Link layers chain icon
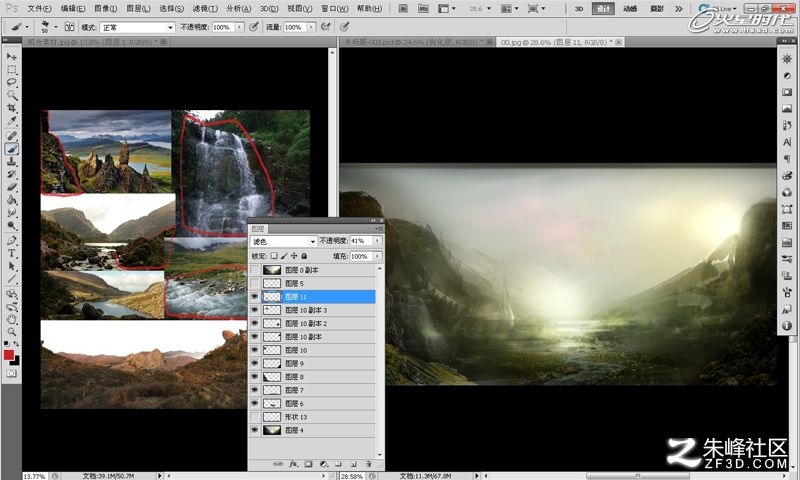 coord(278,464)
